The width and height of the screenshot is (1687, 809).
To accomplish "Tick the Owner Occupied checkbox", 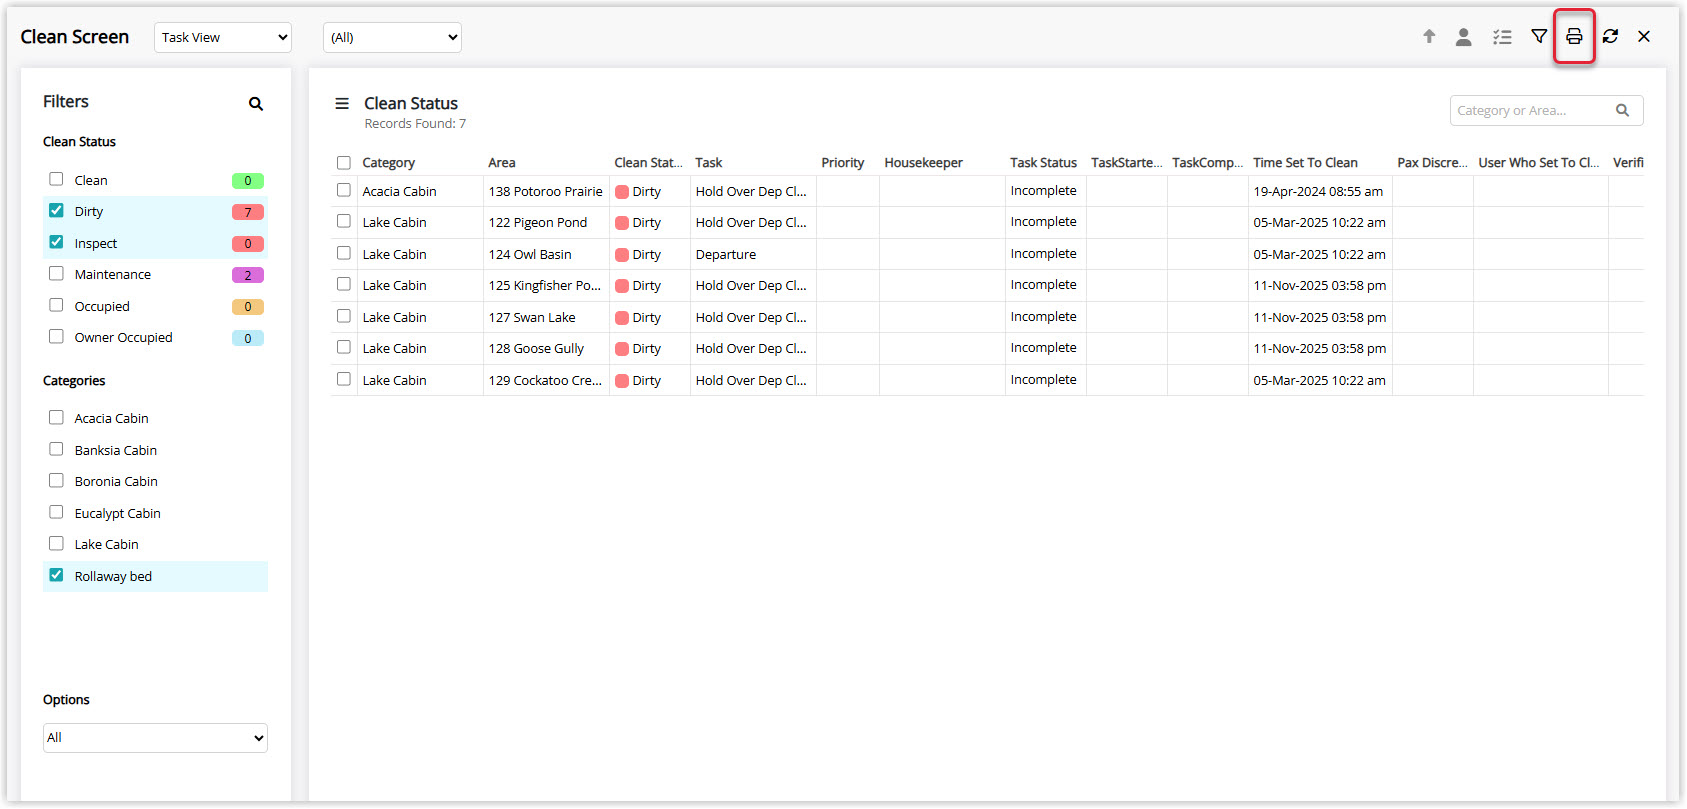I will pos(56,336).
